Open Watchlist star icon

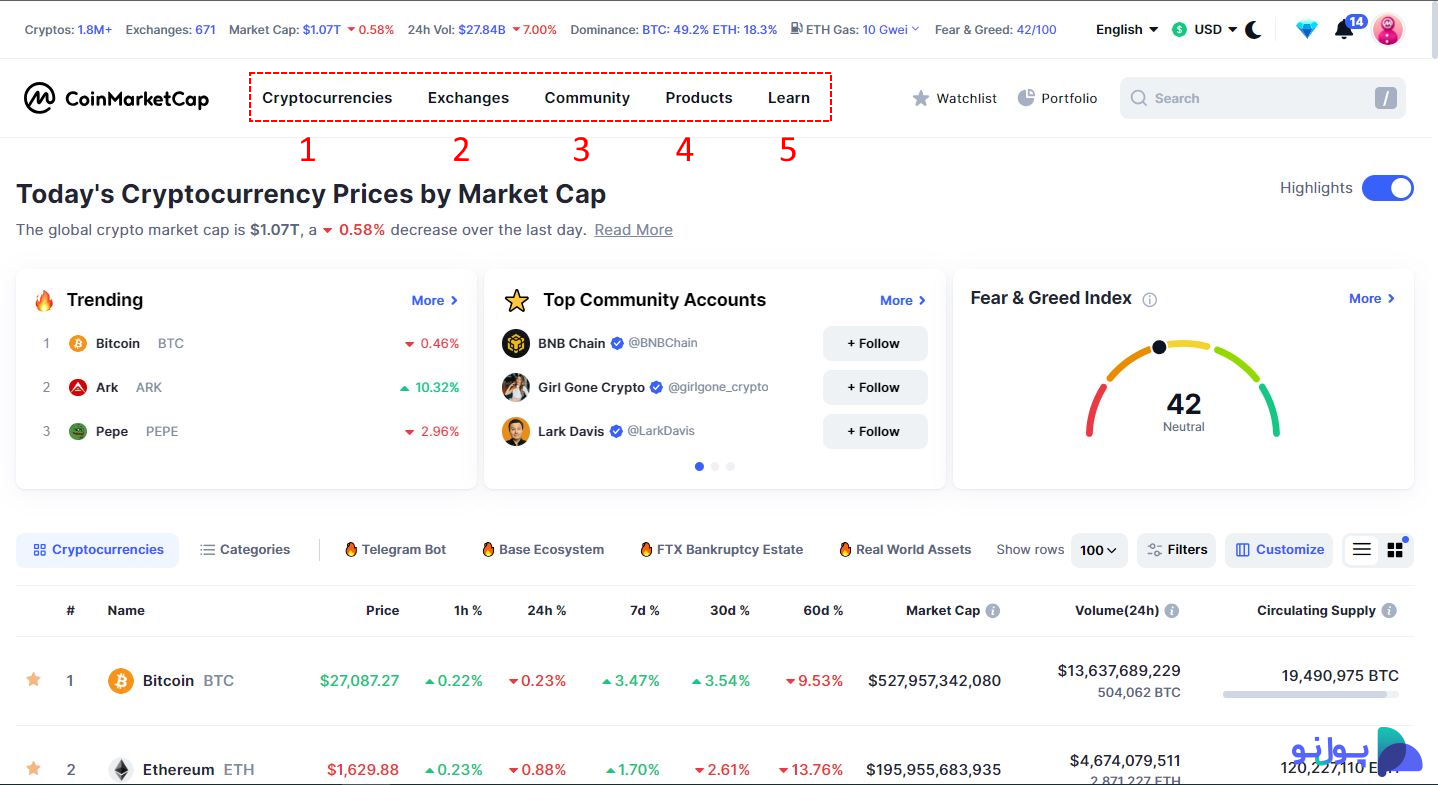pos(921,98)
